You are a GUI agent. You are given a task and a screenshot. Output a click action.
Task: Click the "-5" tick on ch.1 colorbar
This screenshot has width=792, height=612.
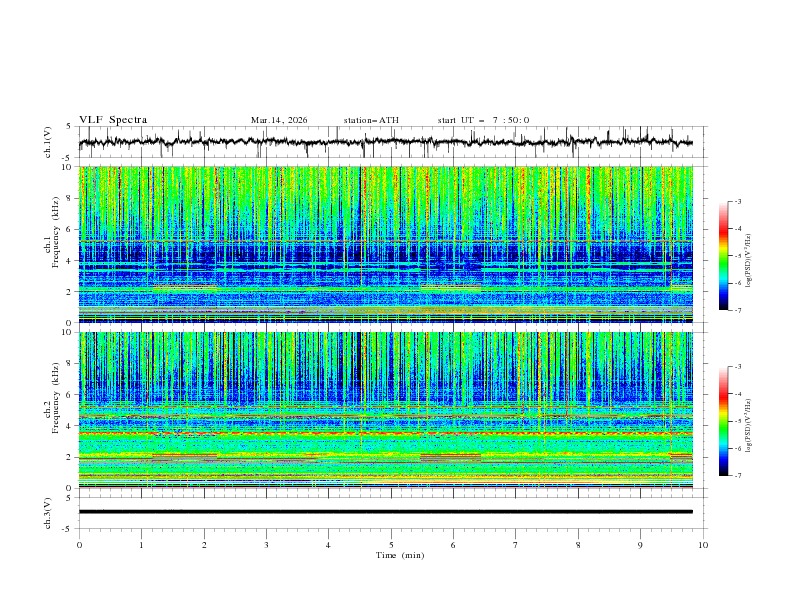point(737,256)
